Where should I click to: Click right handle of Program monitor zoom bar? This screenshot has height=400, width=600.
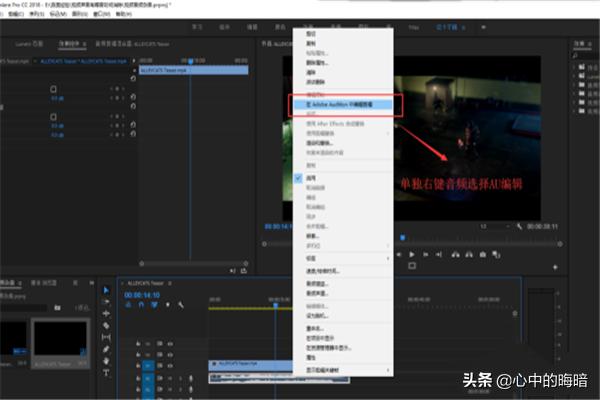point(560,244)
